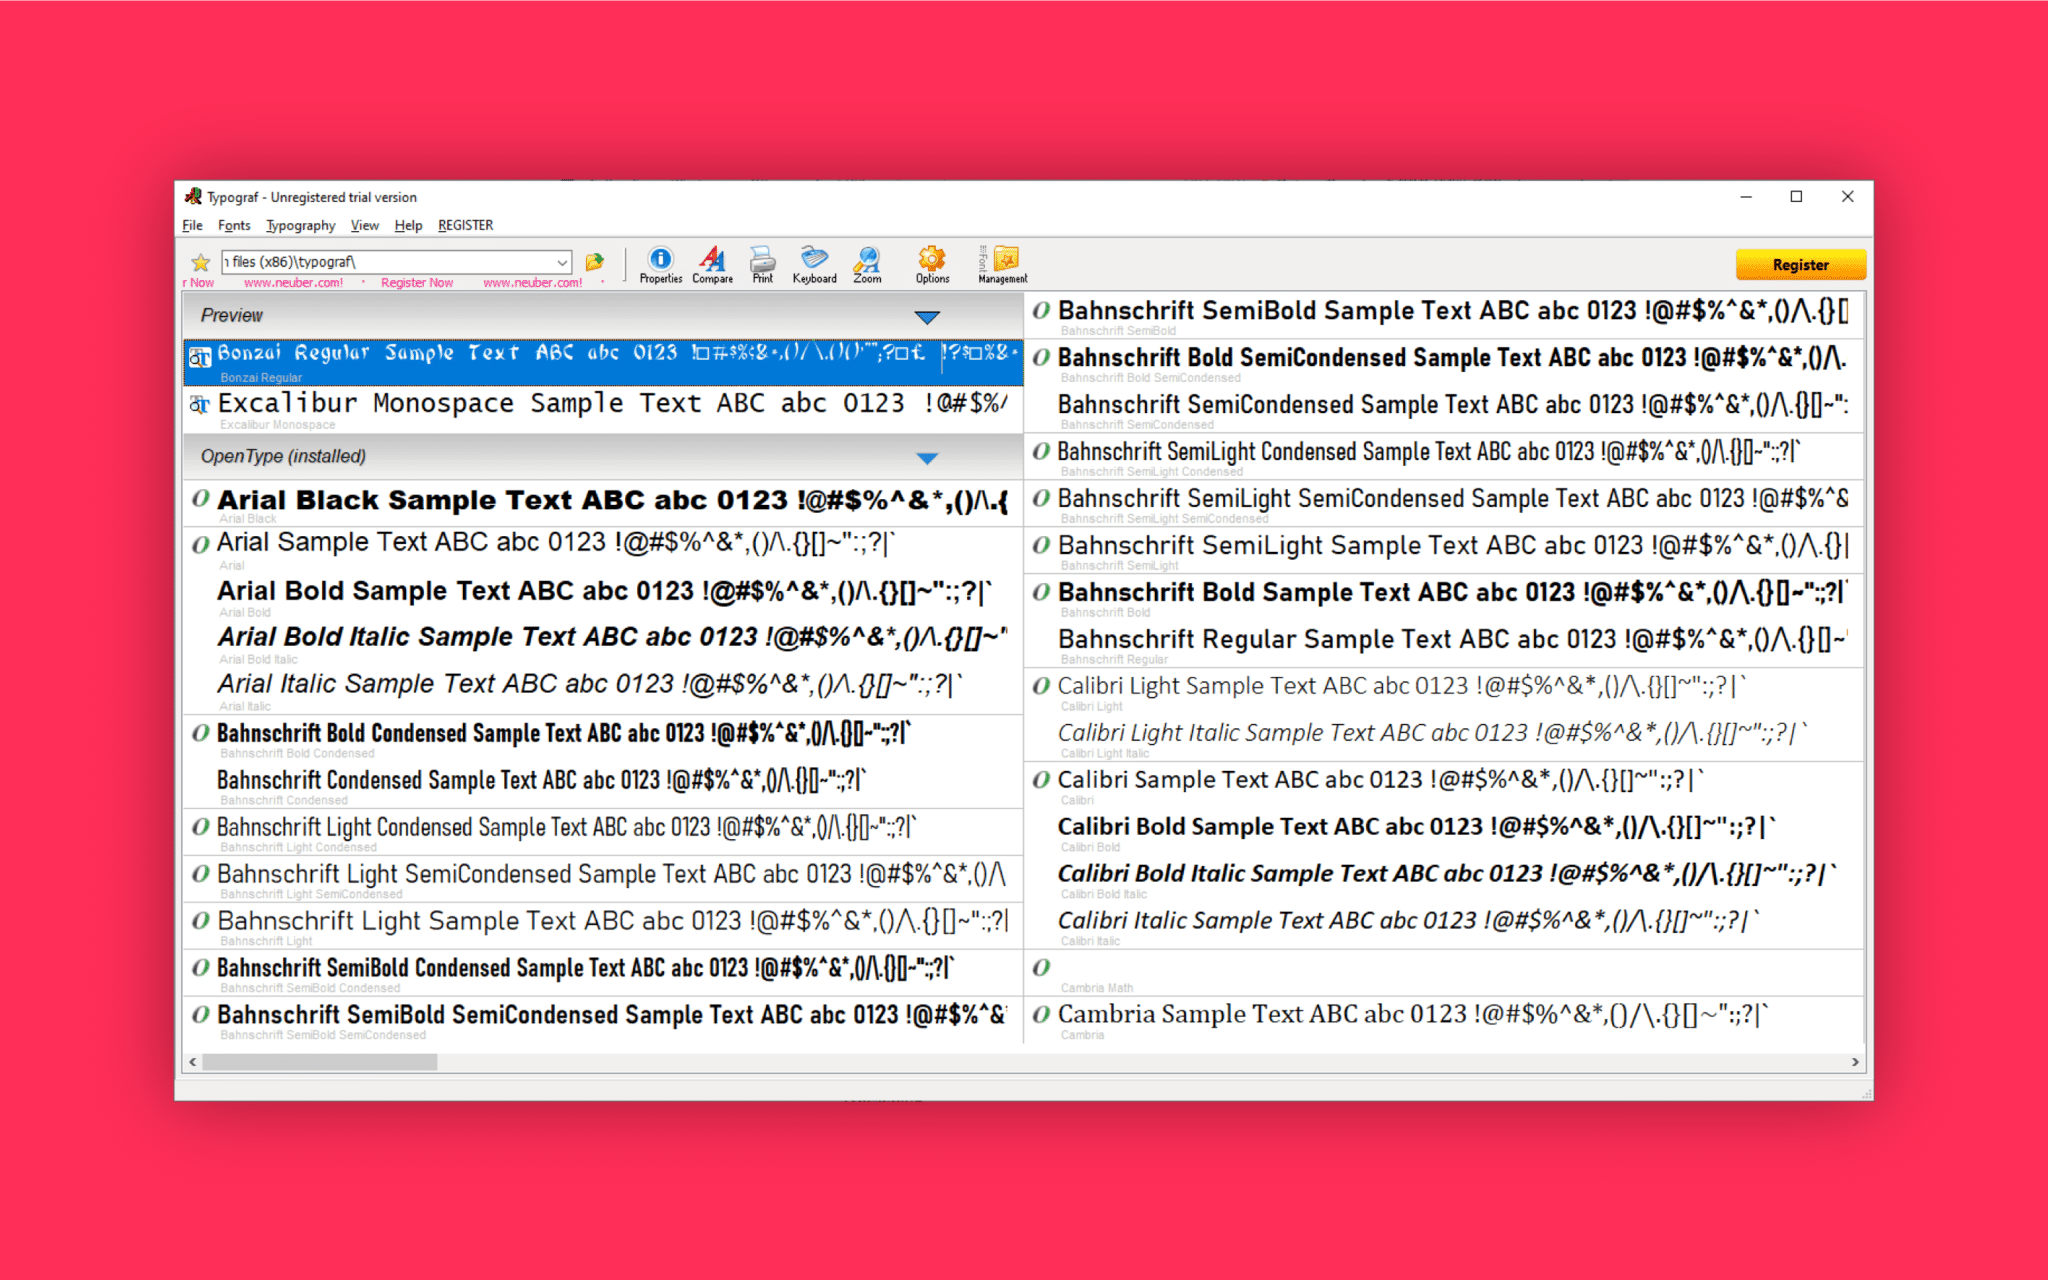Open Font Management from the toolbar

pyautogui.click(x=1003, y=265)
